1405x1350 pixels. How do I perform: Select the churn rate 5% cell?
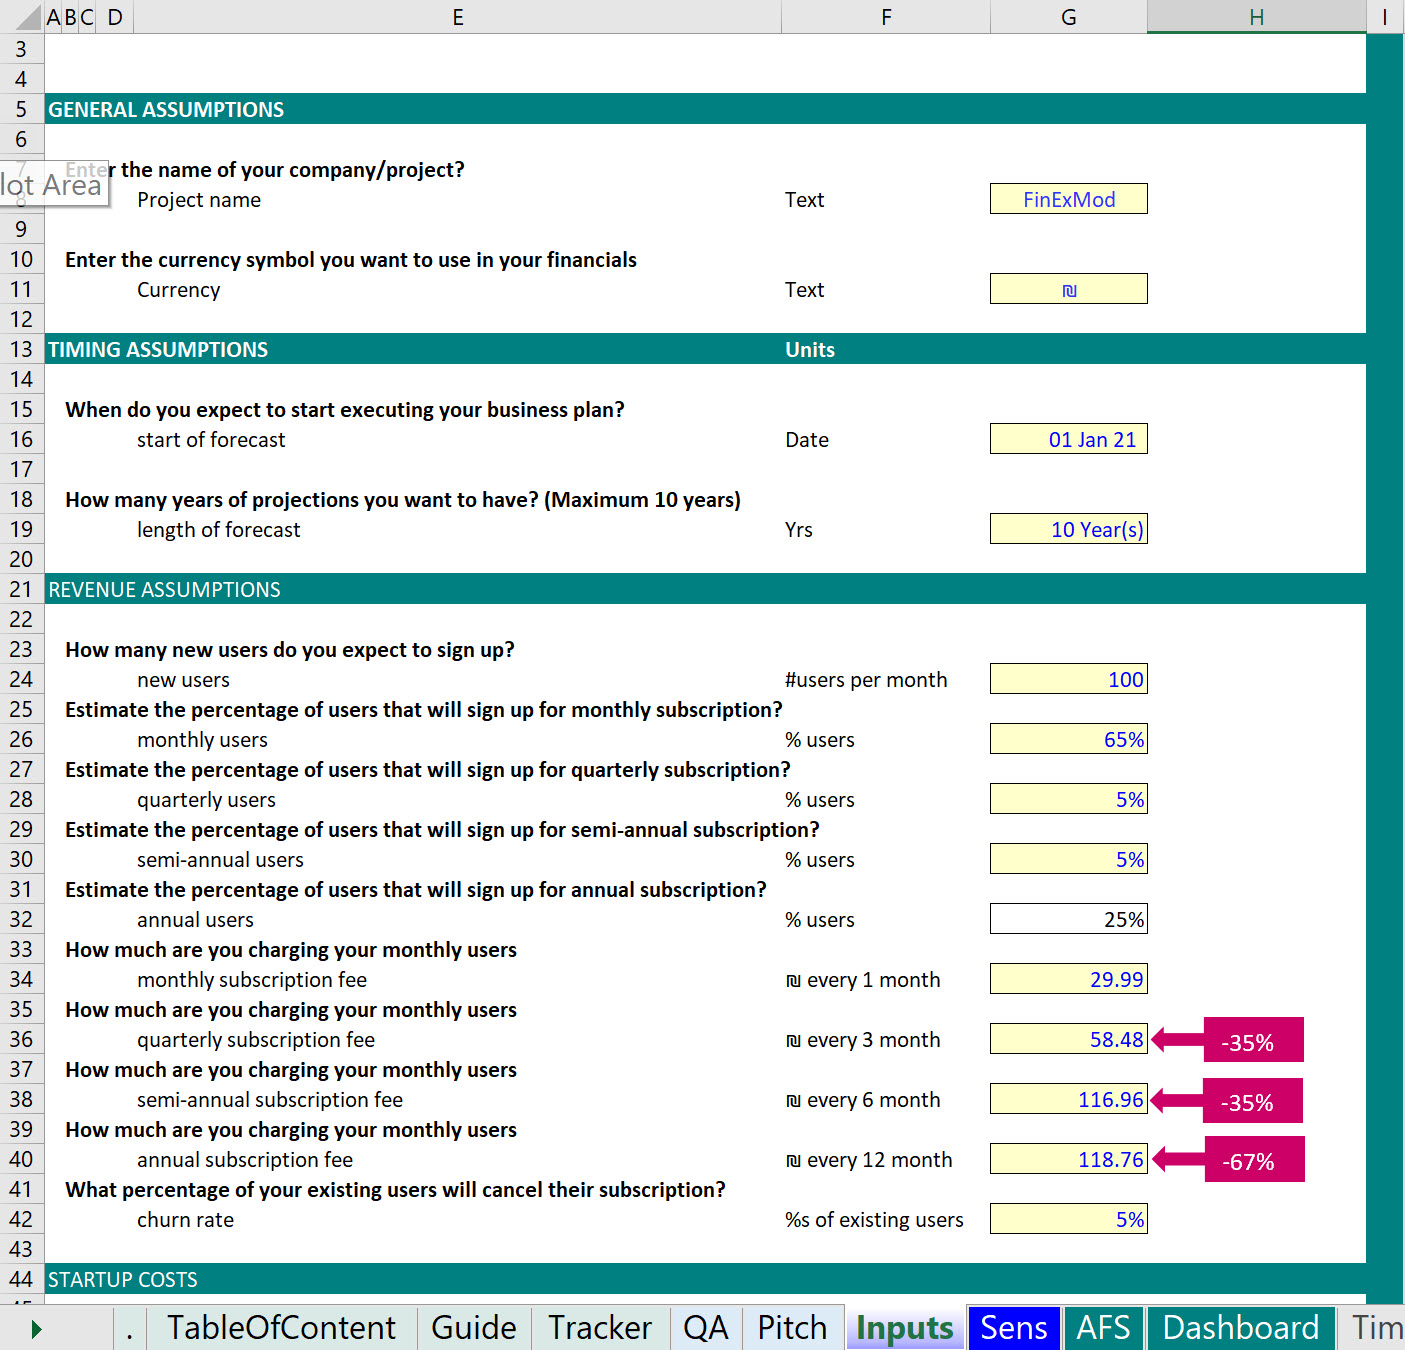[x=1069, y=1219]
